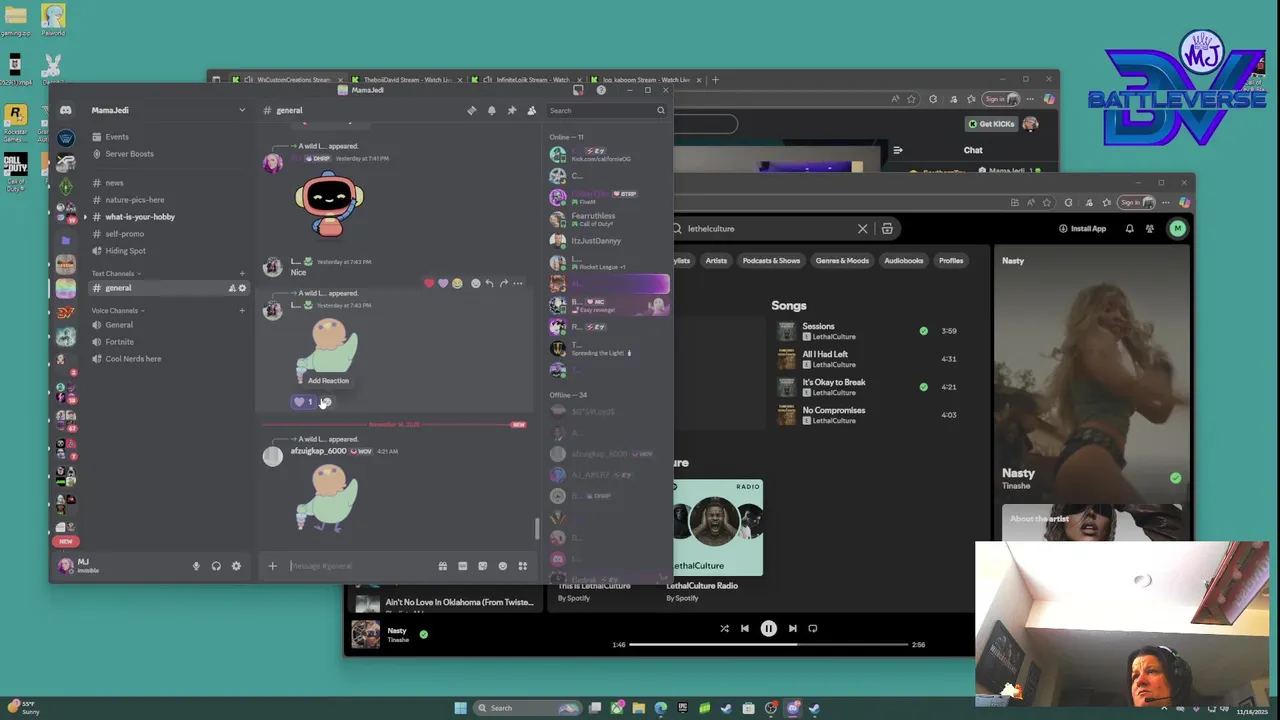
Task: Clear lethalculture search in Spotify
Action: (x=863, y=229)
